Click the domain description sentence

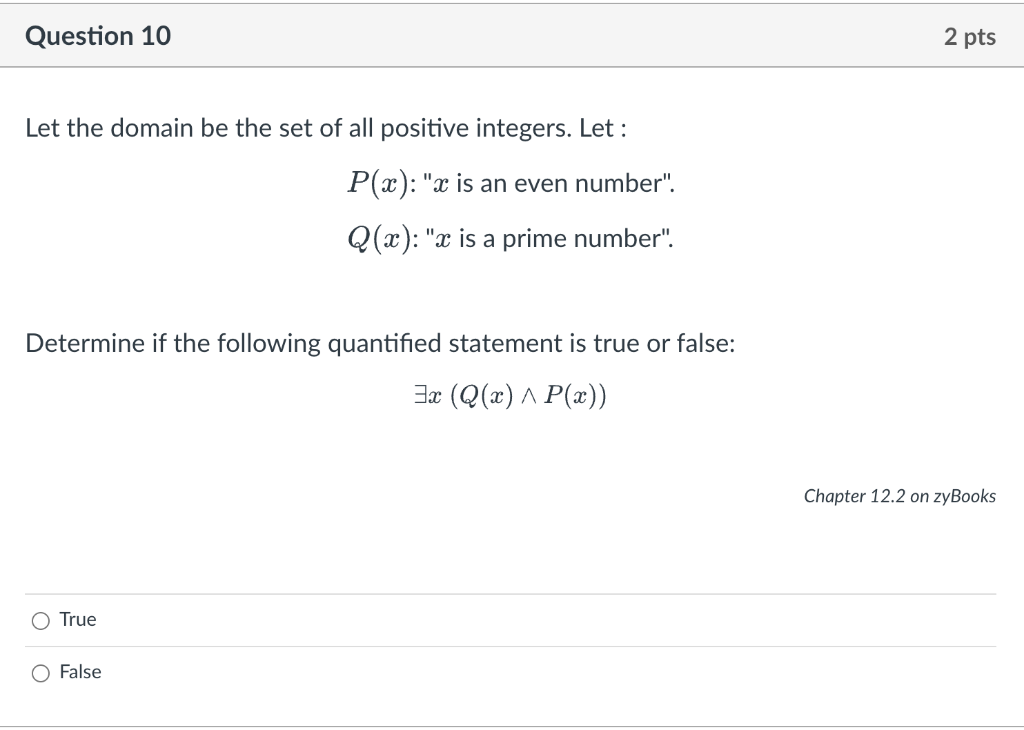pos(325,127)
